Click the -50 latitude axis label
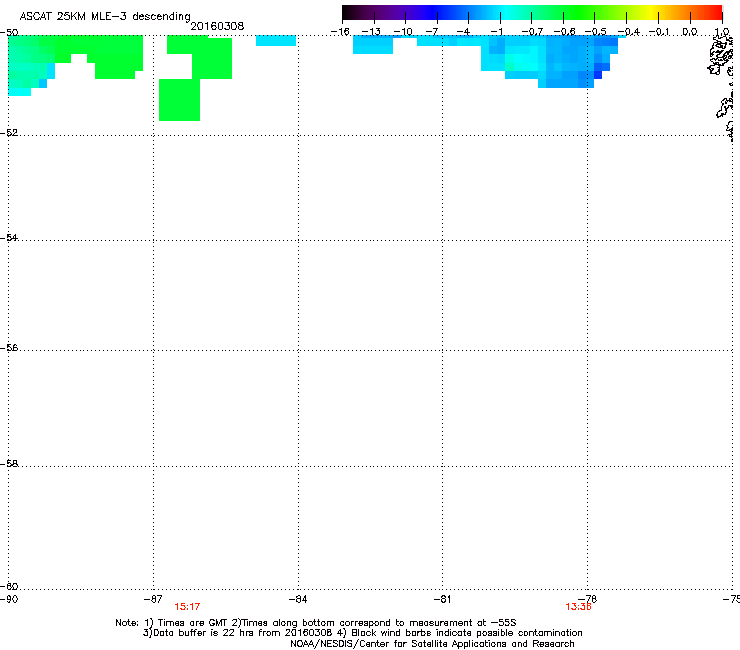 coord(9,33)
